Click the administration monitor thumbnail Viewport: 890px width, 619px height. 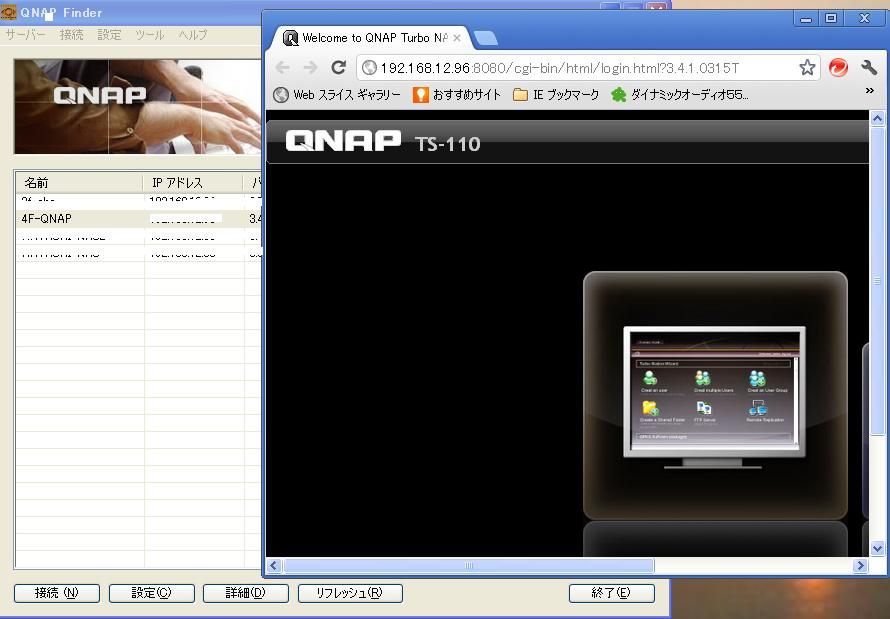(x=715, y=397)
